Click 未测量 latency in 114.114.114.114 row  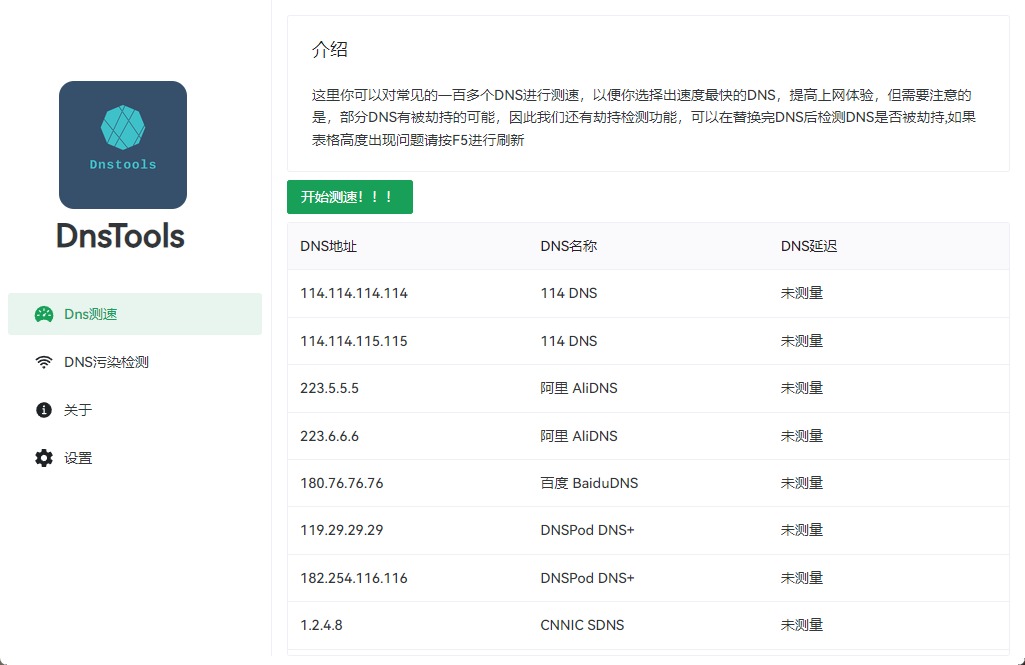(x=801, y=294)
